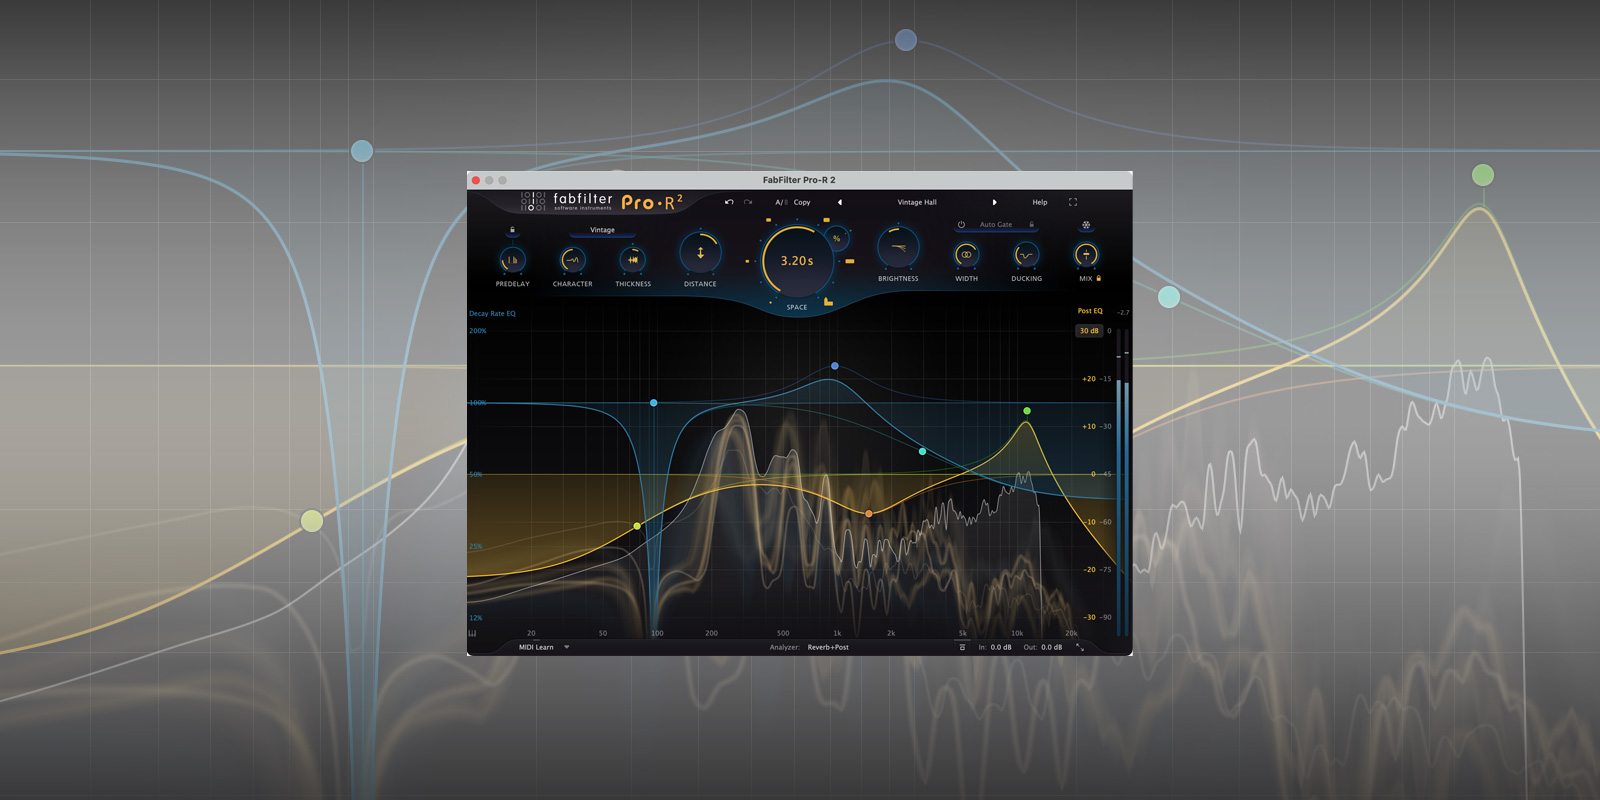Screen dimensions: 1600x800
Task: Select the light-blue notch band dot near 100 Hz
Action: click(654, 403)
